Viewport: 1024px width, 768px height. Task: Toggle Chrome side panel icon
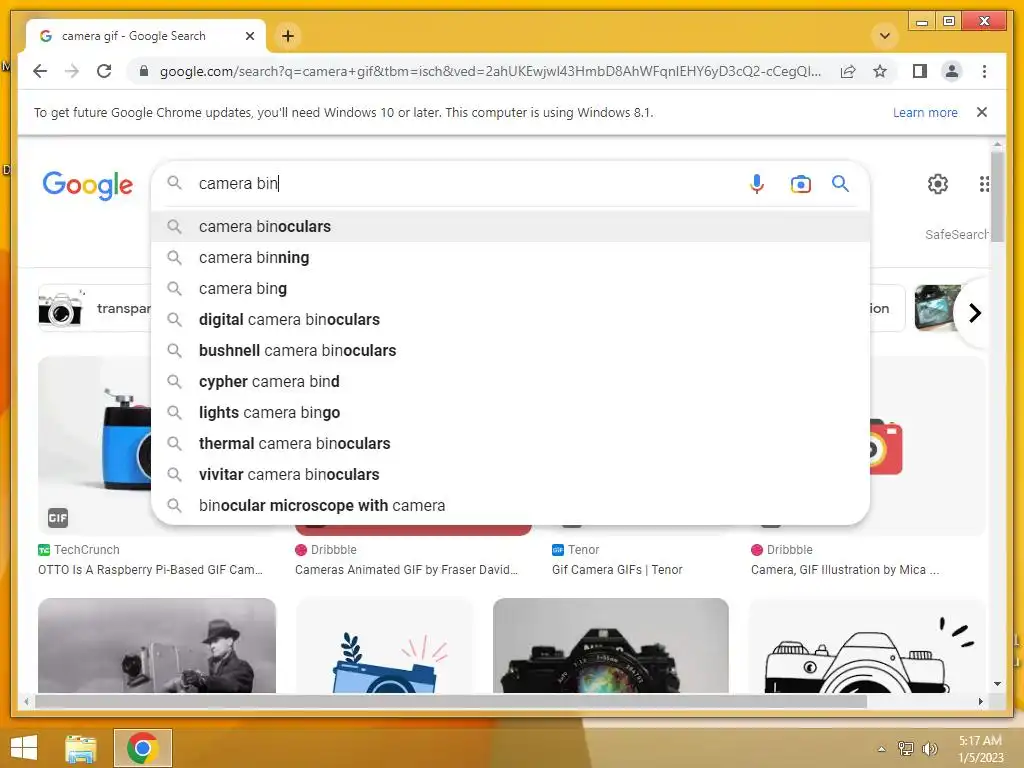pos(920,71)
